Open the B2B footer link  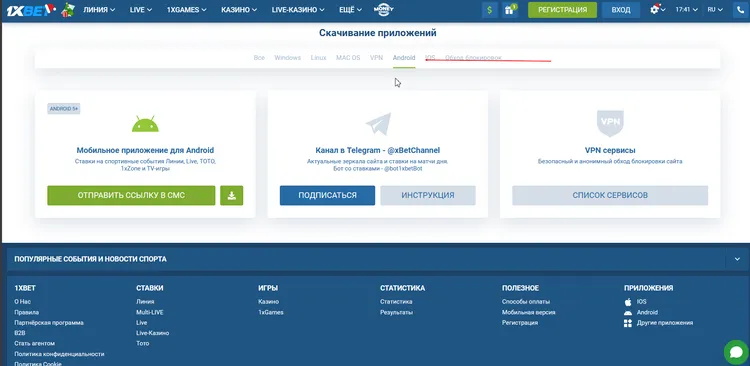tap(20, 333)
